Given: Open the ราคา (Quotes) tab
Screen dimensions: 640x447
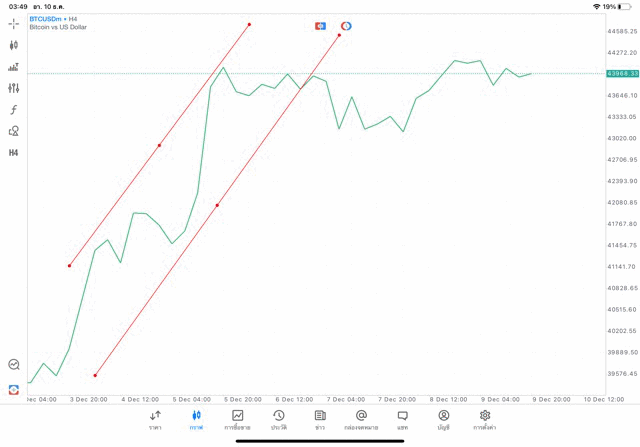Looking at the screenshot, I should (x=155, y=419).
